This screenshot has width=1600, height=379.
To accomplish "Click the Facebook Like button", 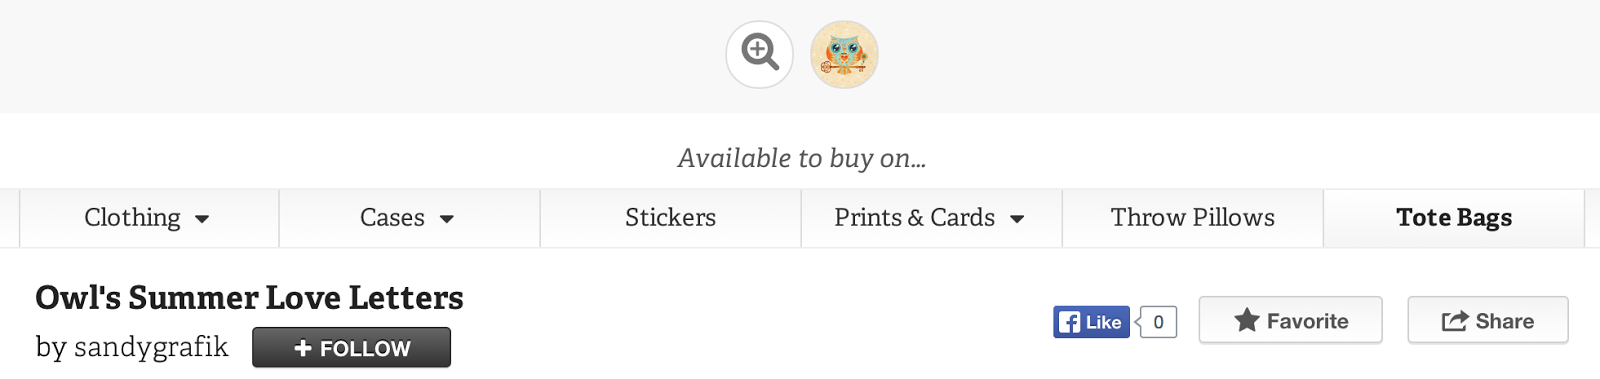I will (x=1091, y=322).
